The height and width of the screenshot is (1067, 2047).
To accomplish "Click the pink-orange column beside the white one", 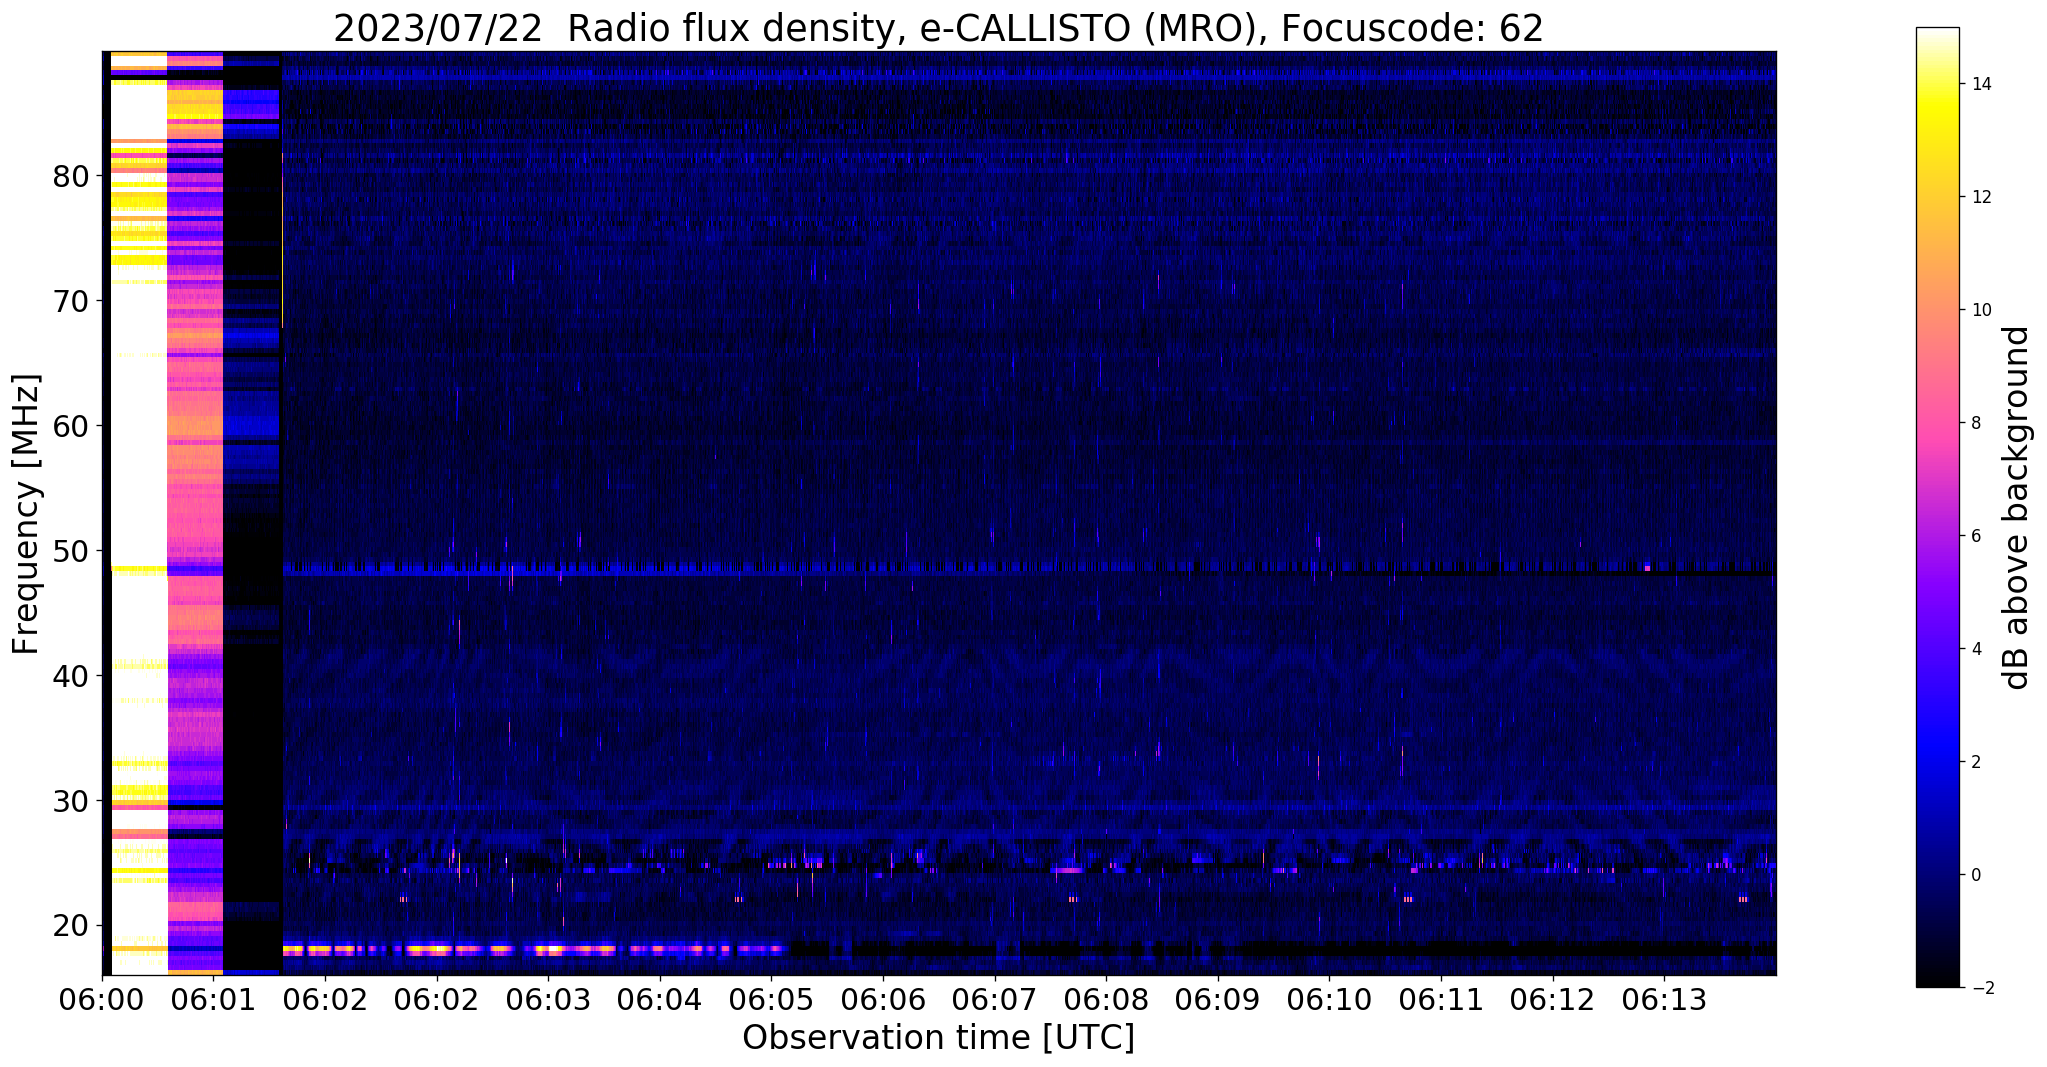I will 195,513.
